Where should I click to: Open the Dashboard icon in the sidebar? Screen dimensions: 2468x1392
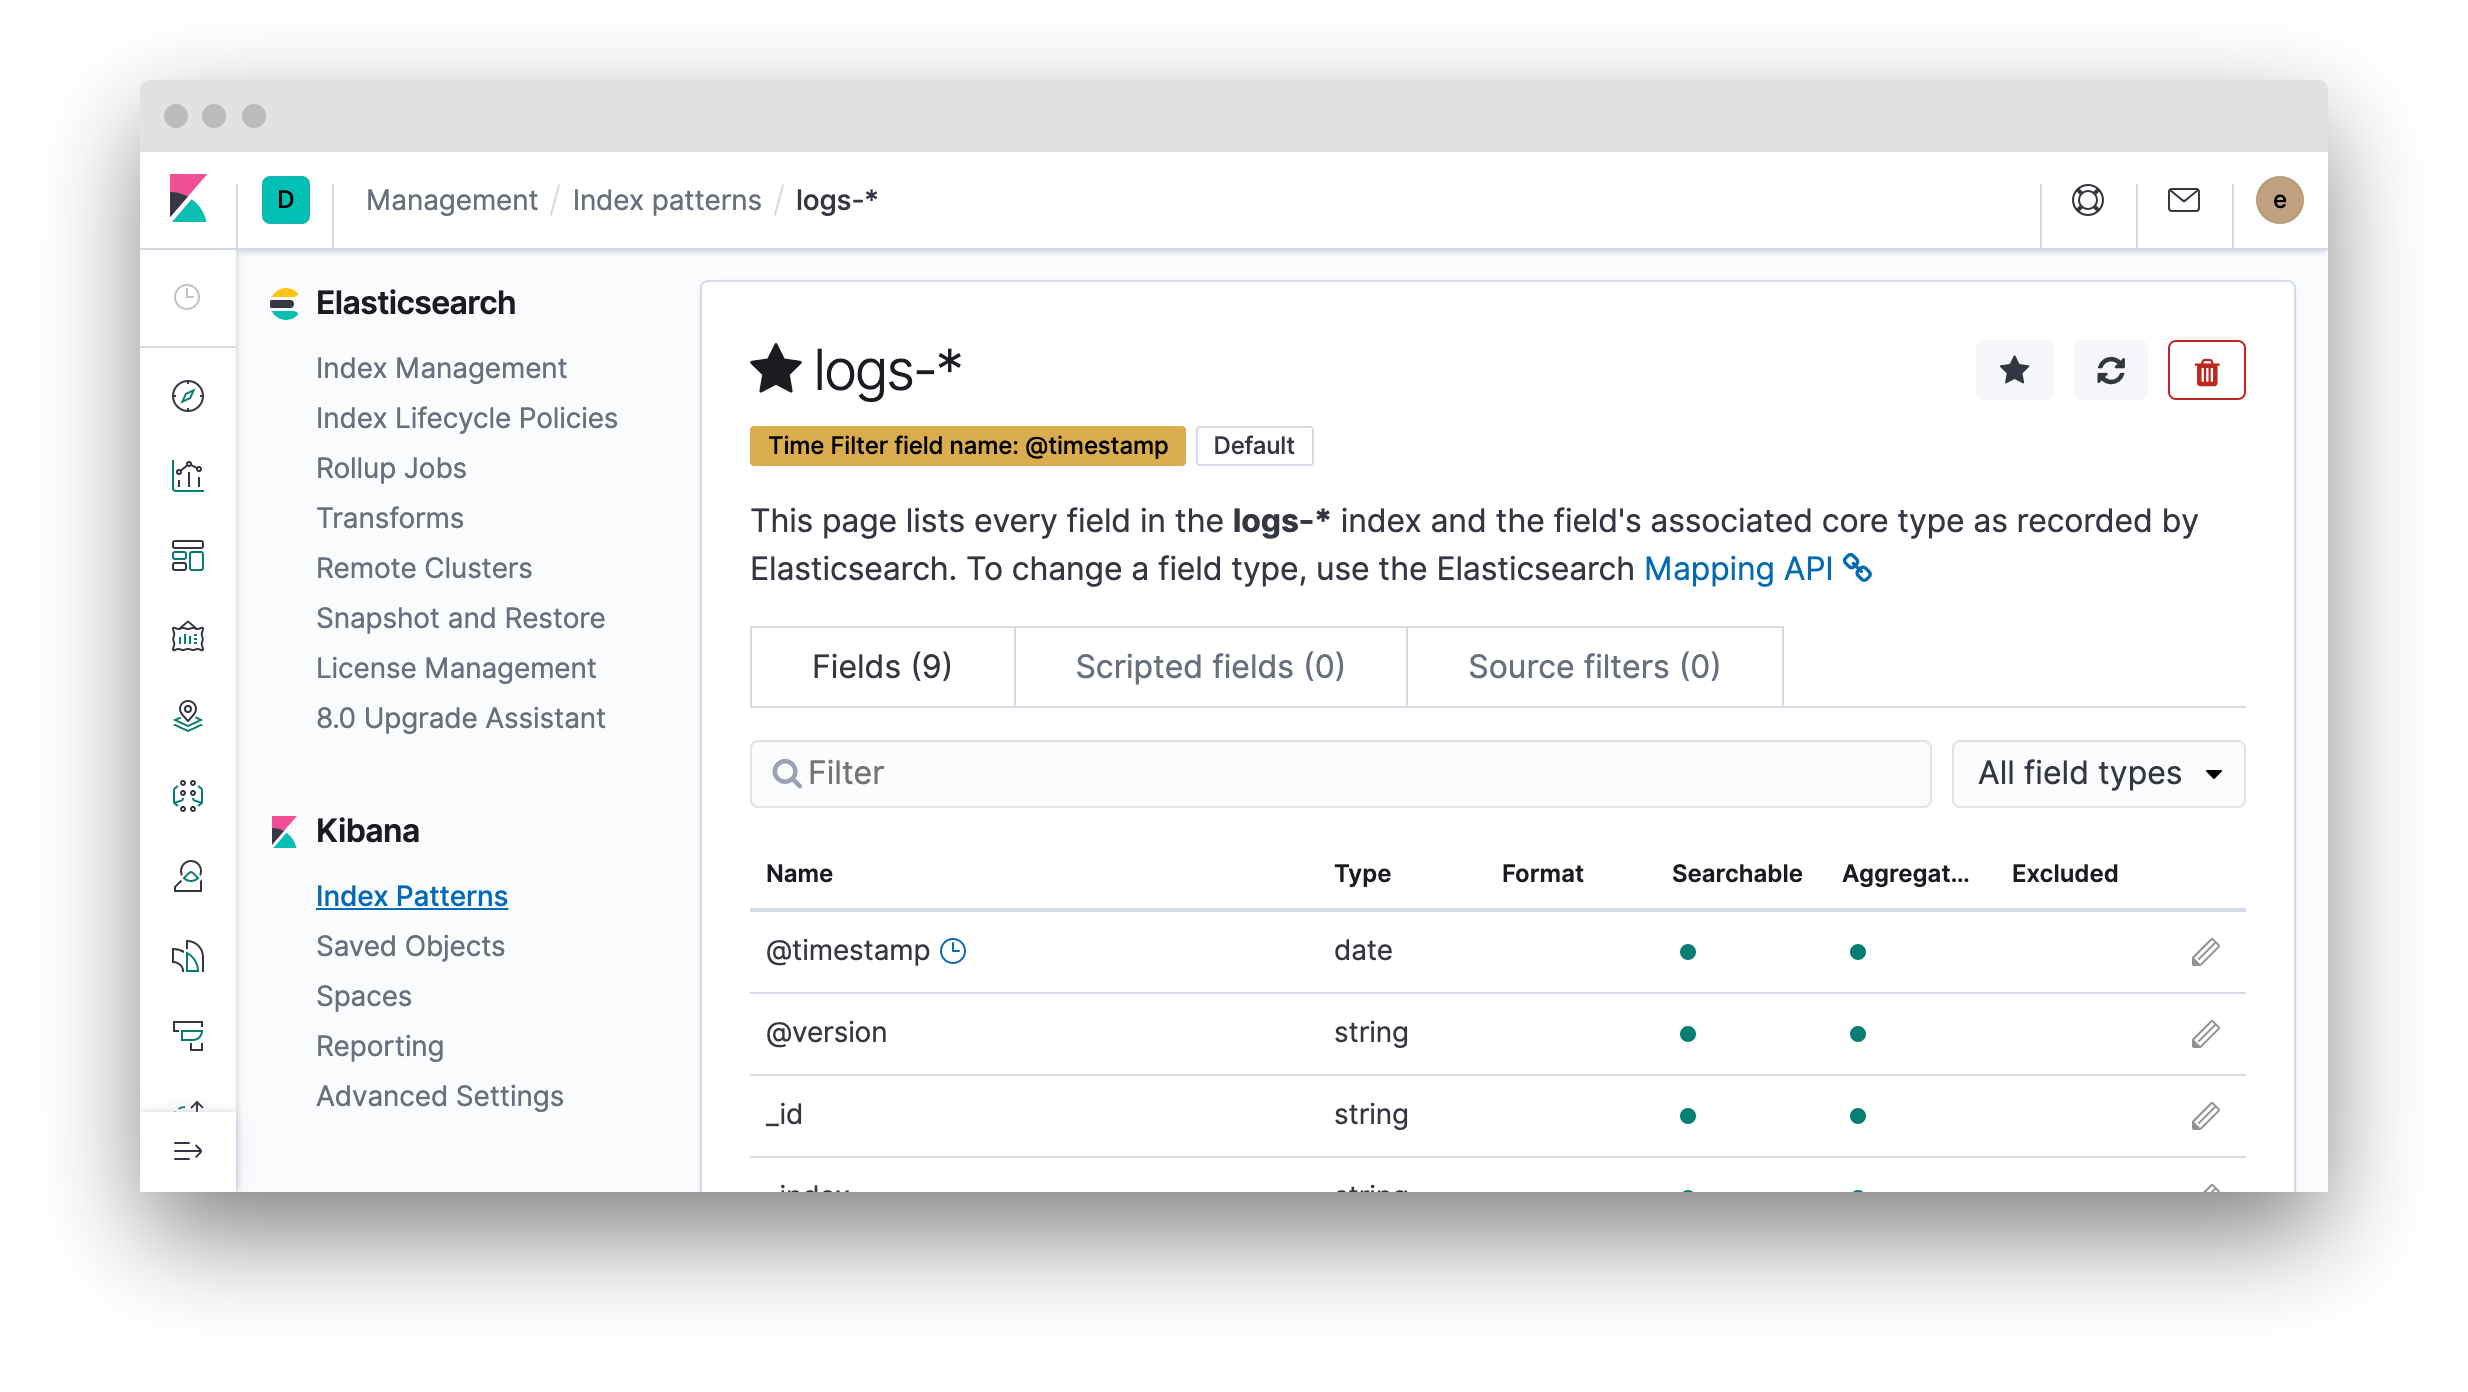[188, 556]
